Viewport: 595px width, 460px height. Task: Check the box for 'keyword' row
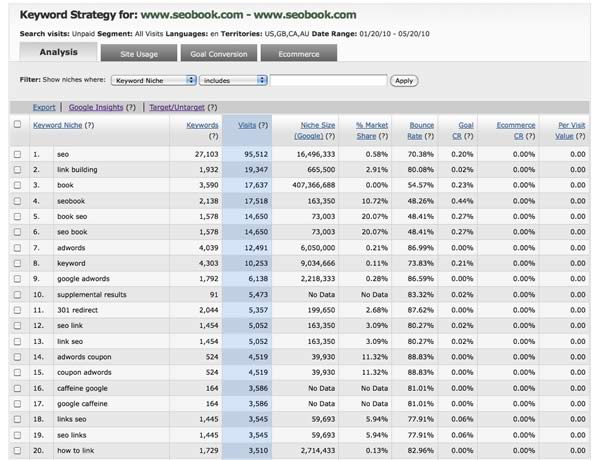tap(17, 263)
